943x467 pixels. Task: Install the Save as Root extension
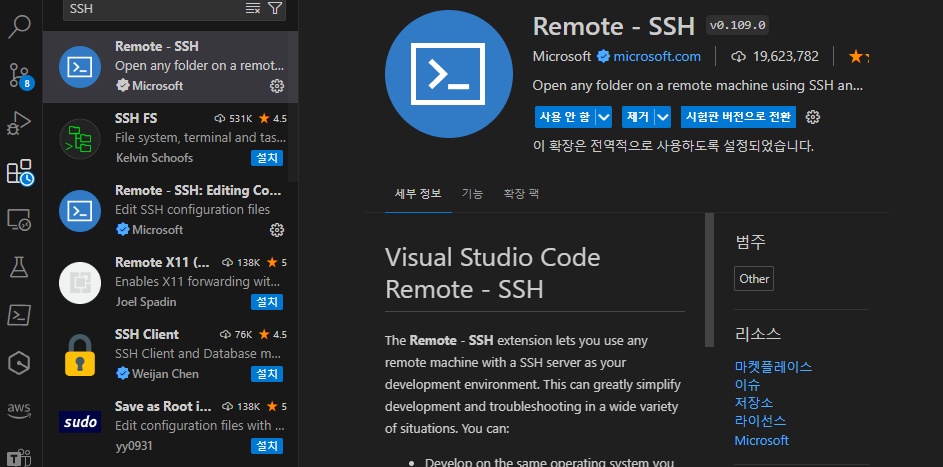[x=267, y=446]
